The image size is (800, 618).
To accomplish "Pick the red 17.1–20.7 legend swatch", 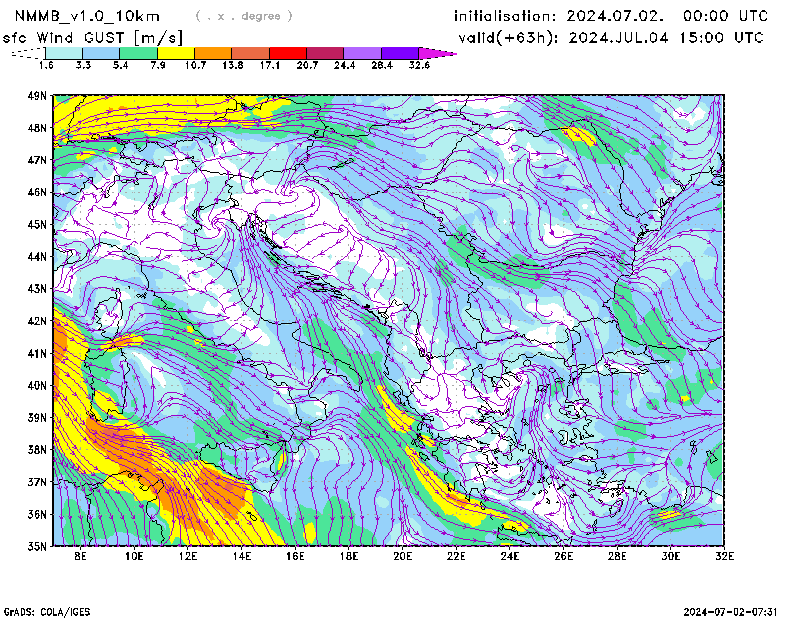I will tap(287, 52).
